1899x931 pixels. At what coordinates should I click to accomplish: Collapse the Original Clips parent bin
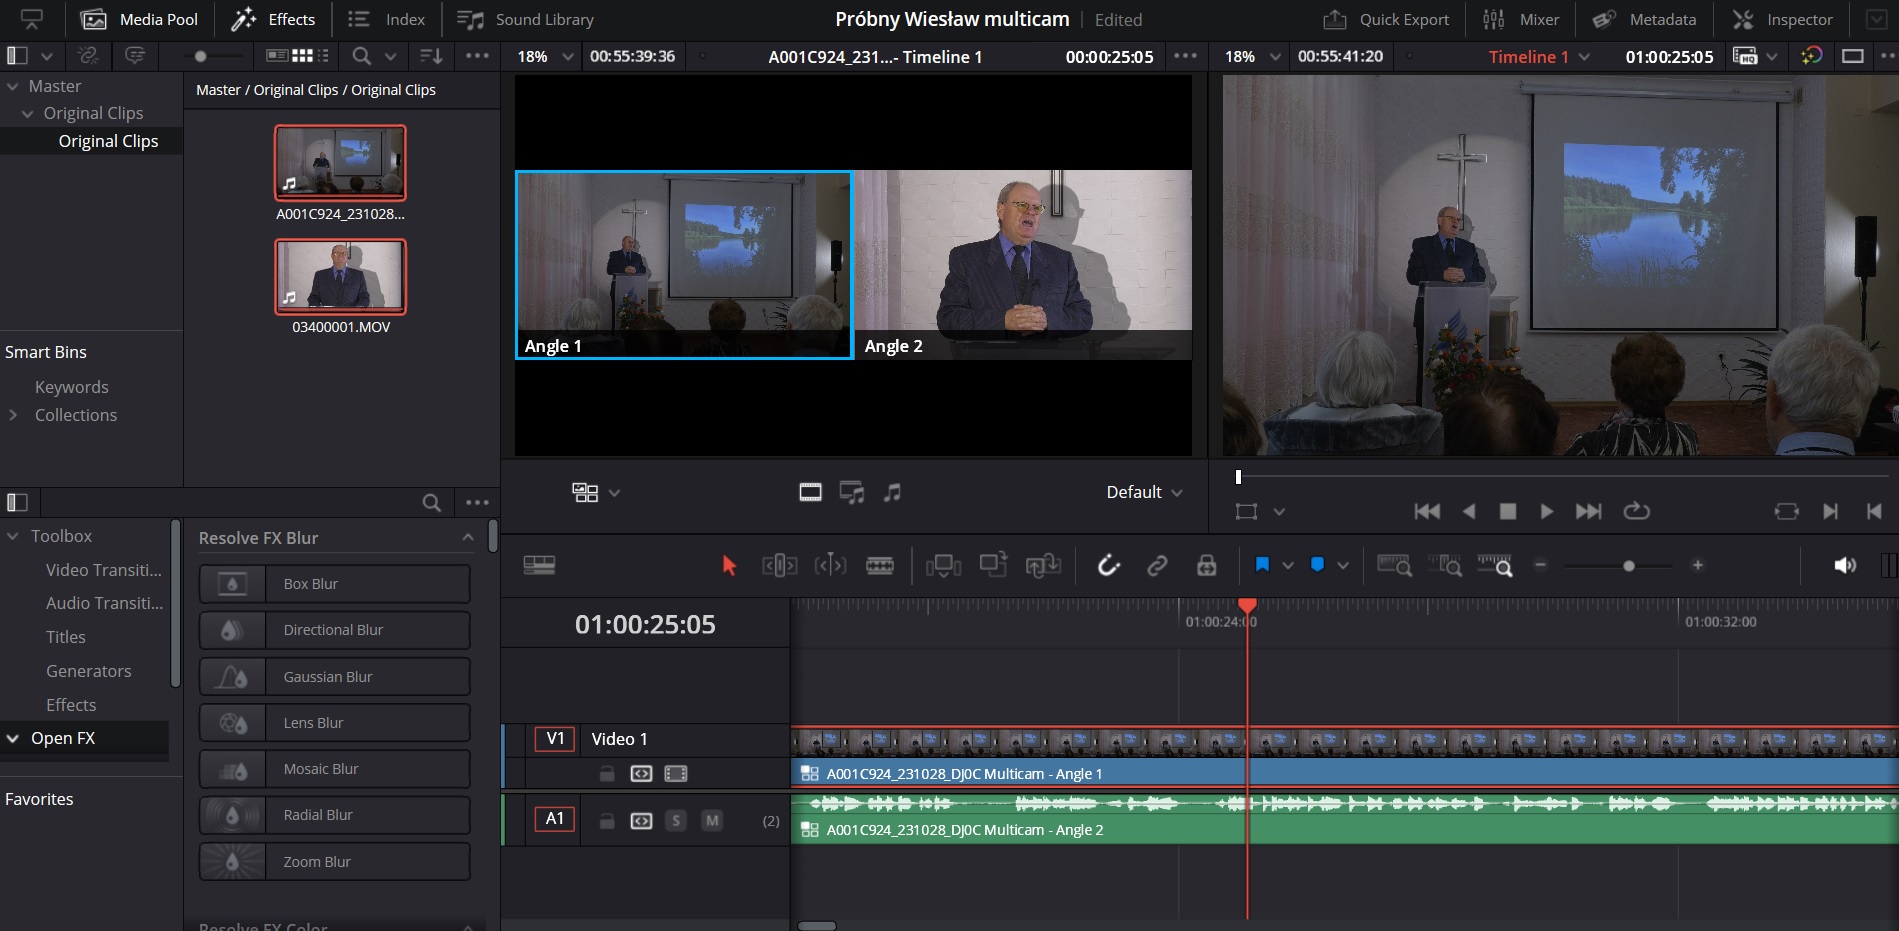28,114
